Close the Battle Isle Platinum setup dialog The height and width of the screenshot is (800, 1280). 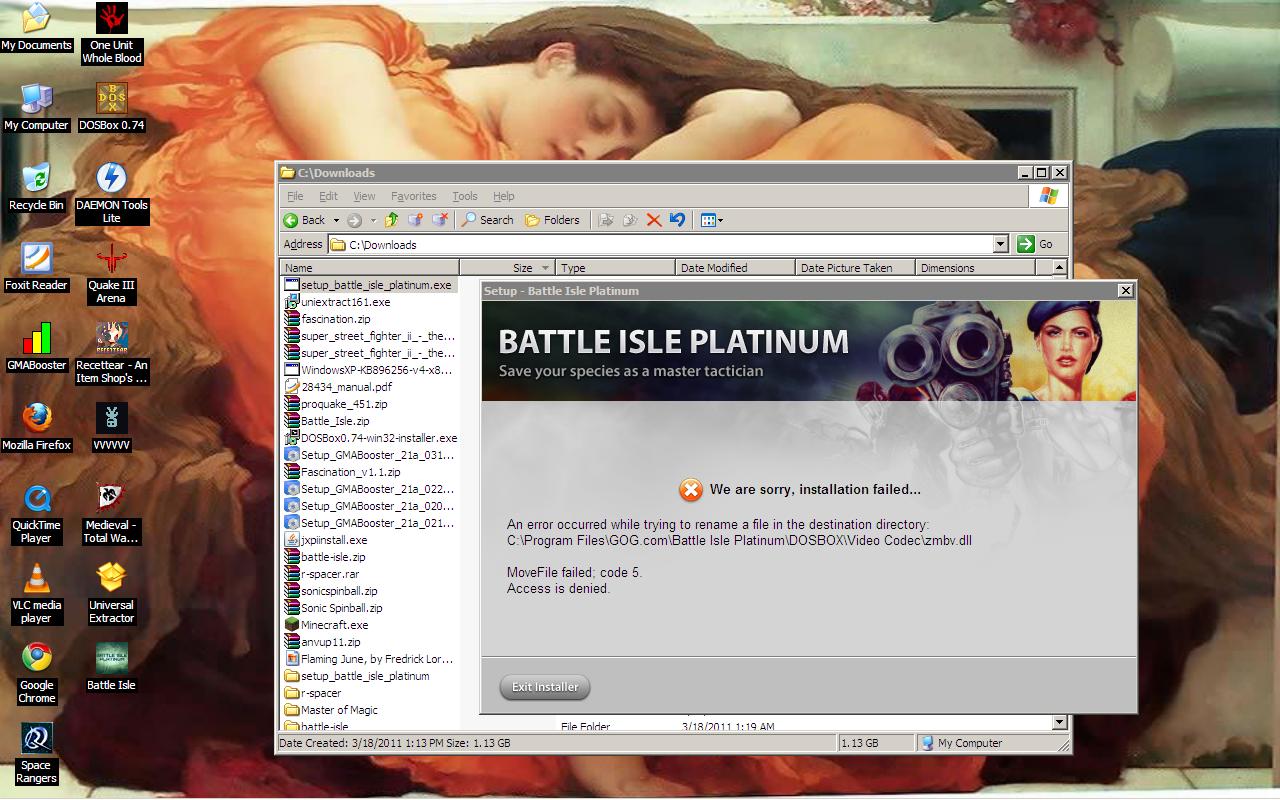(x=1125, y=291)
